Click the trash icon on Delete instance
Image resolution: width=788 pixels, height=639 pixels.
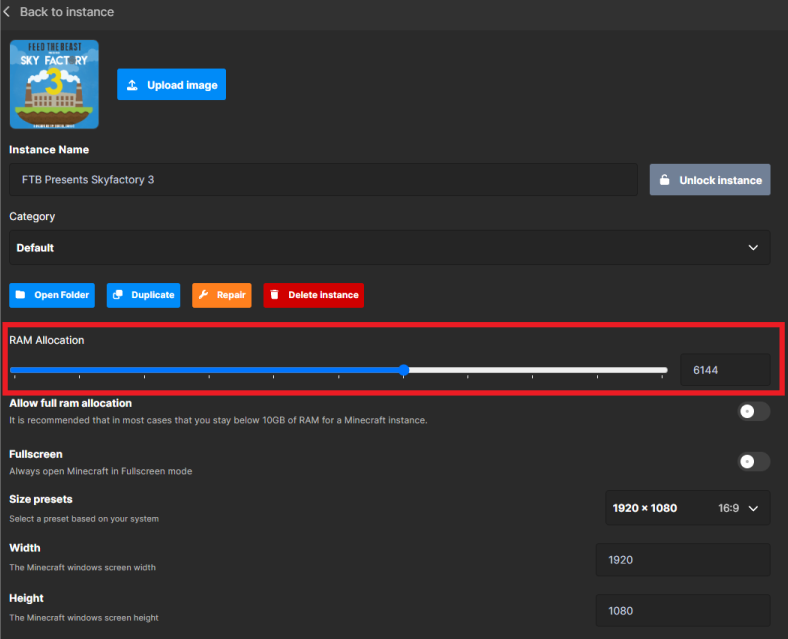click(x=275, y=295)
